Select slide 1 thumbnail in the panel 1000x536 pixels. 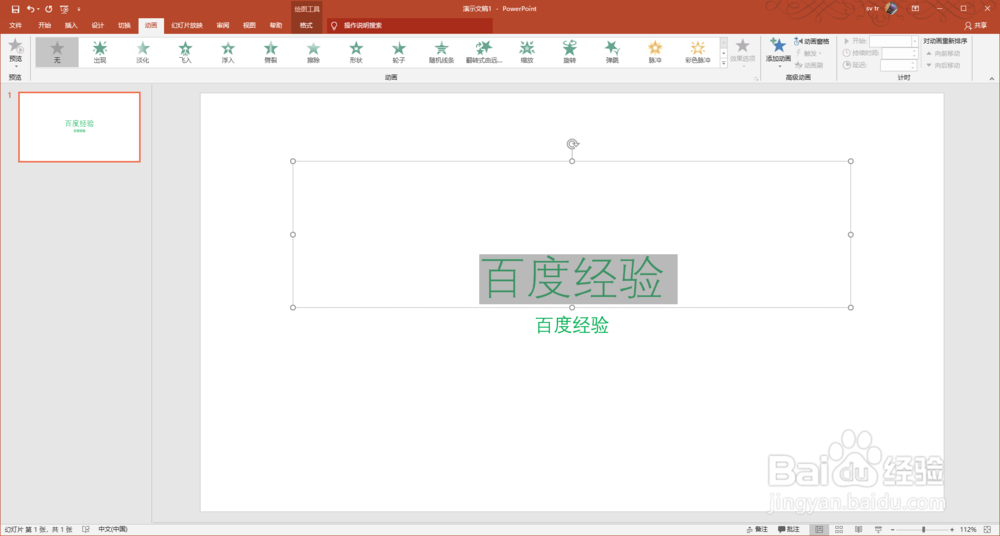pyautogui.click(x=79, y=127)
